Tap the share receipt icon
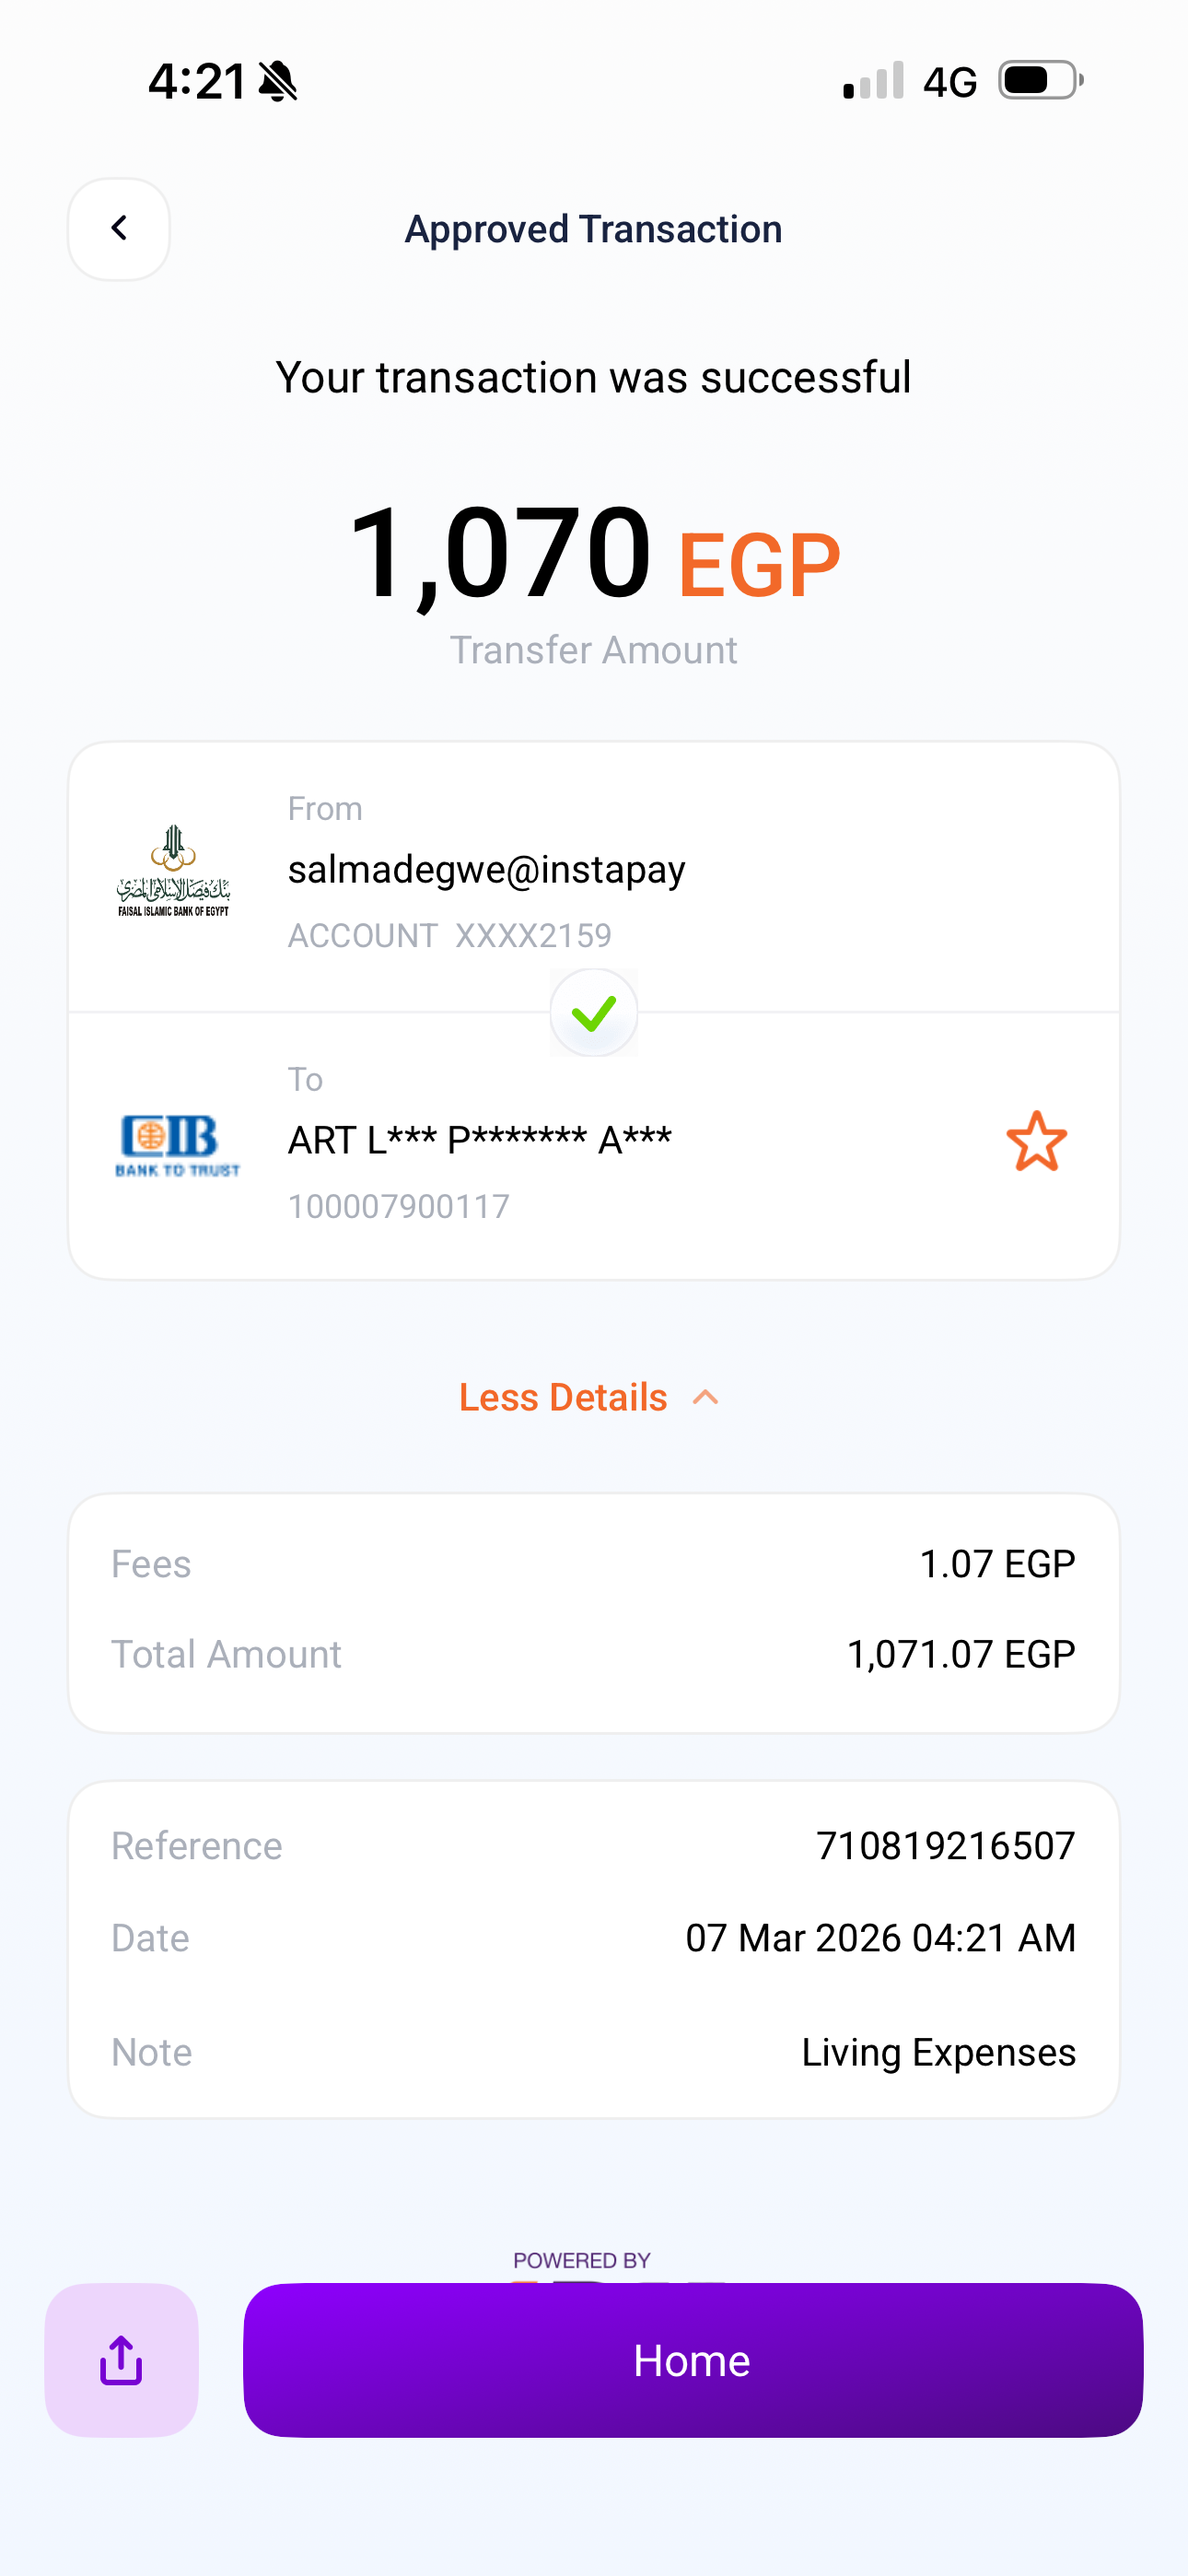This screenshot has height=2576, width=1188. (x=121, y=2360)
